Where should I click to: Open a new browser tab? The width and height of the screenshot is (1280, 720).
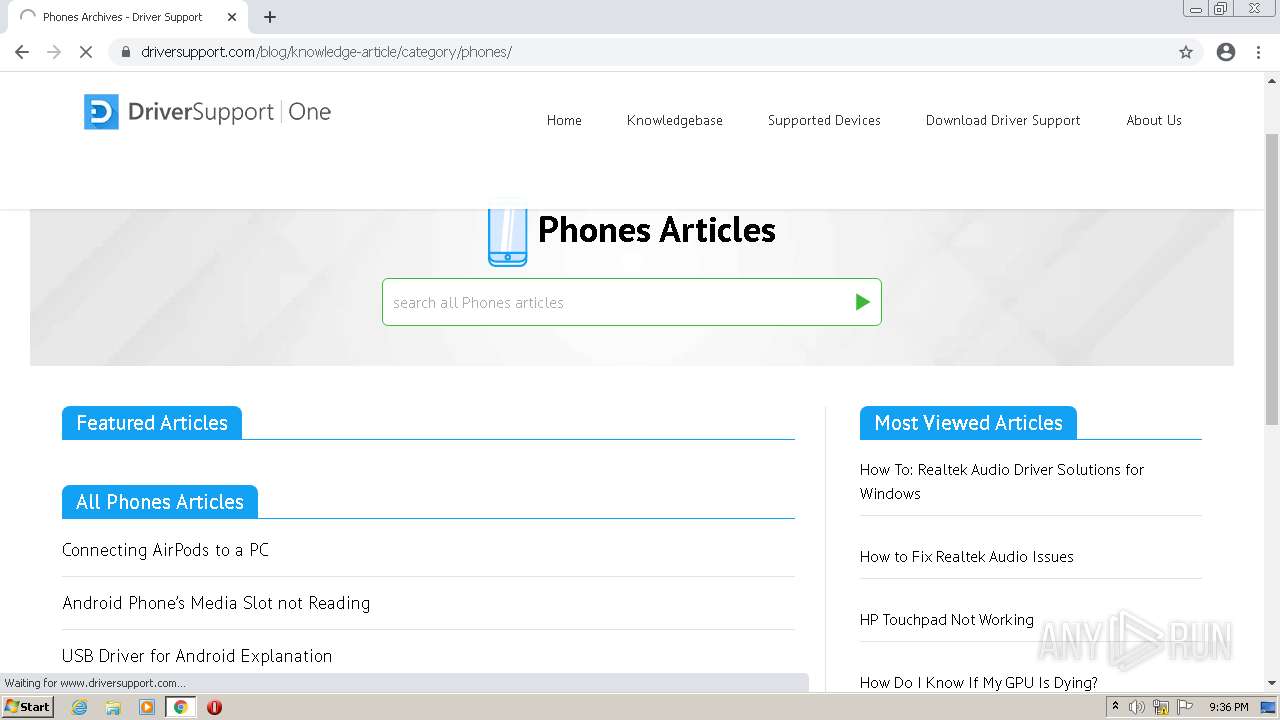point(270,17)
